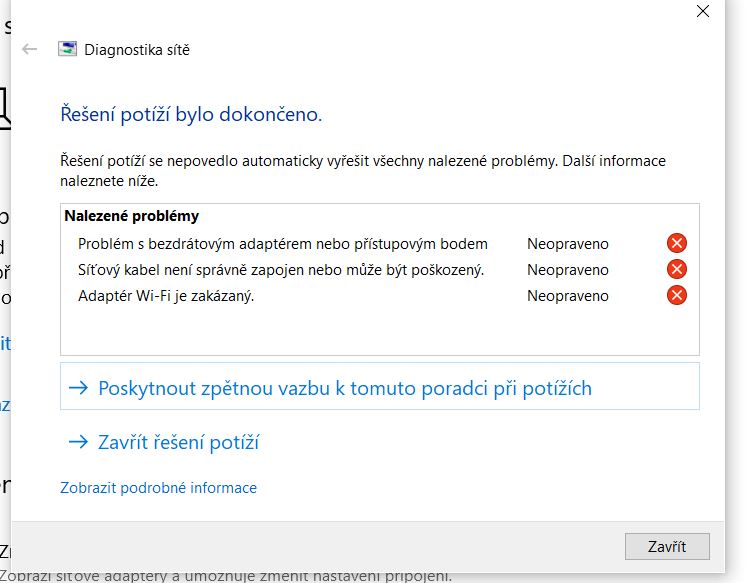Screen dimensions: 749x583
Task: Click Neopraveno status of the network cable problem
Action: click(x=568, y=269)
